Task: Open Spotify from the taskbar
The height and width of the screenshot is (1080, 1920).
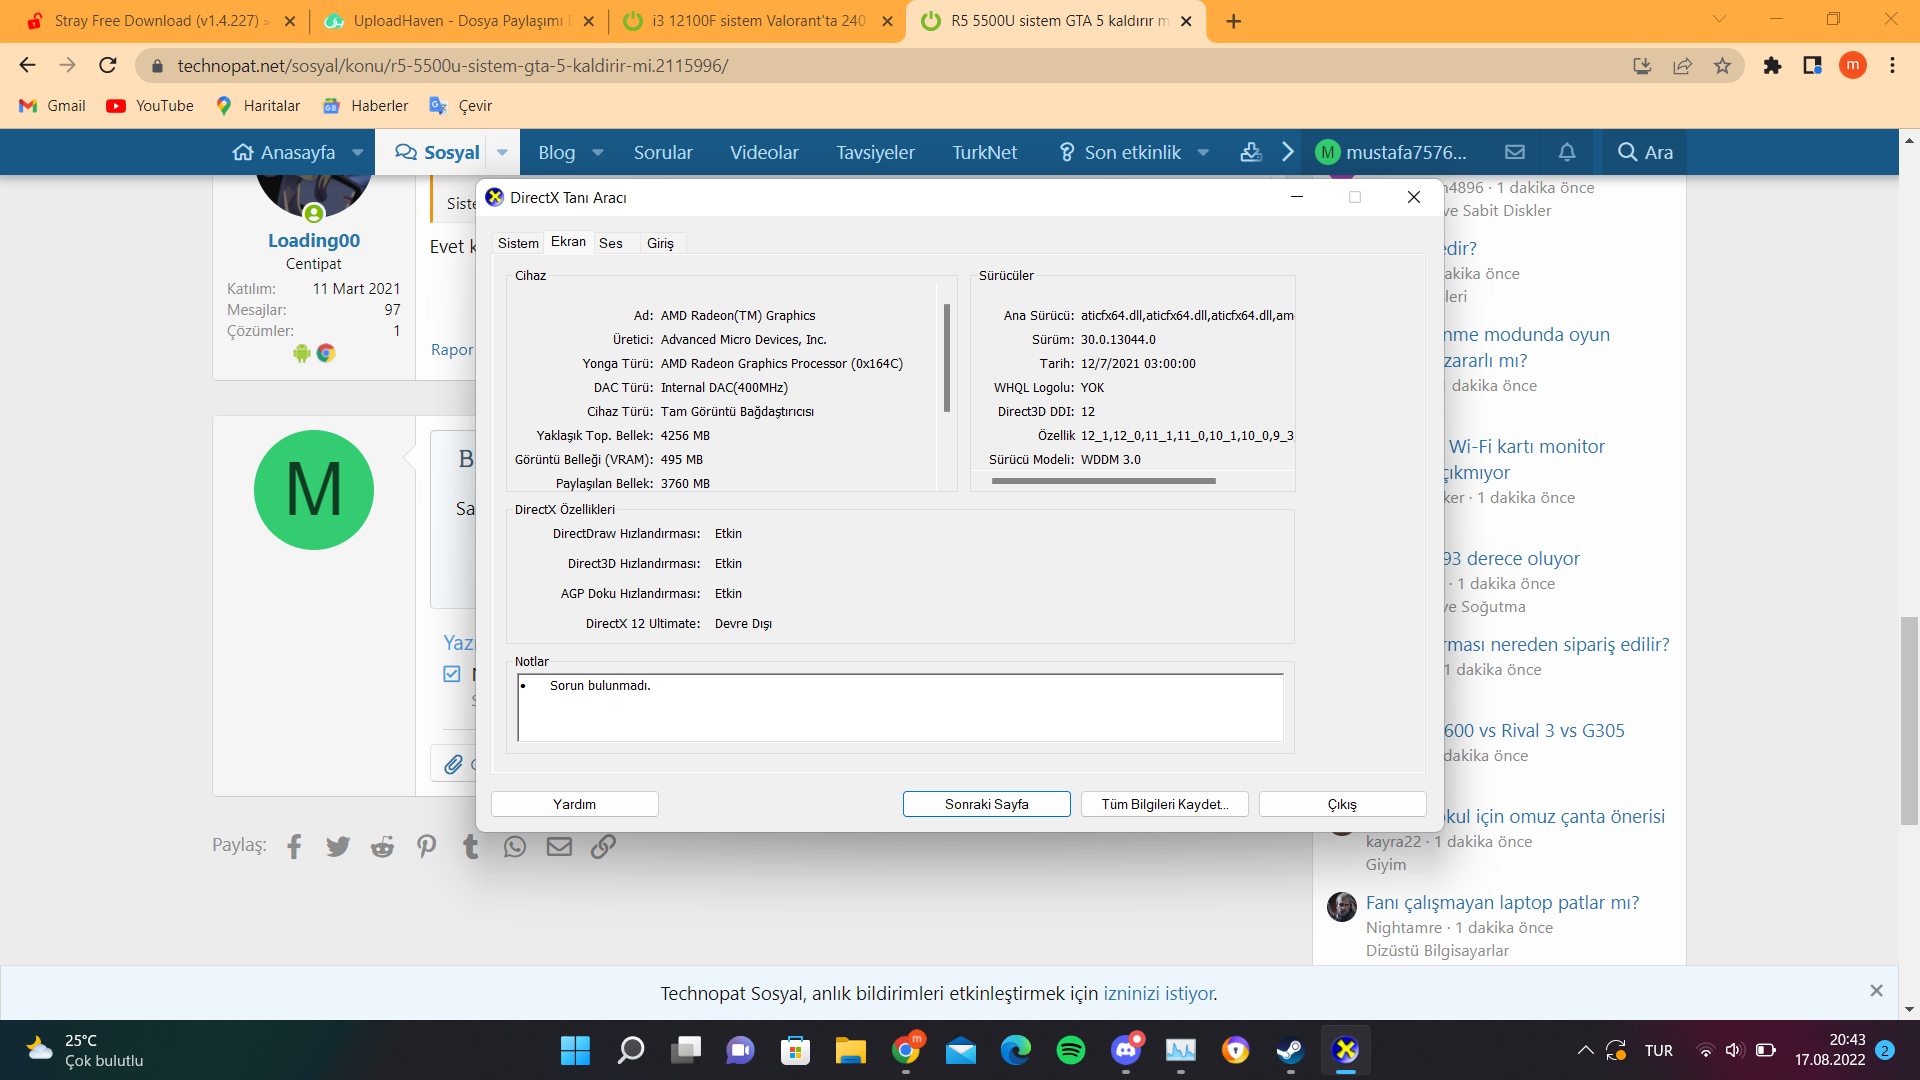Action: pos(1070,1050)
